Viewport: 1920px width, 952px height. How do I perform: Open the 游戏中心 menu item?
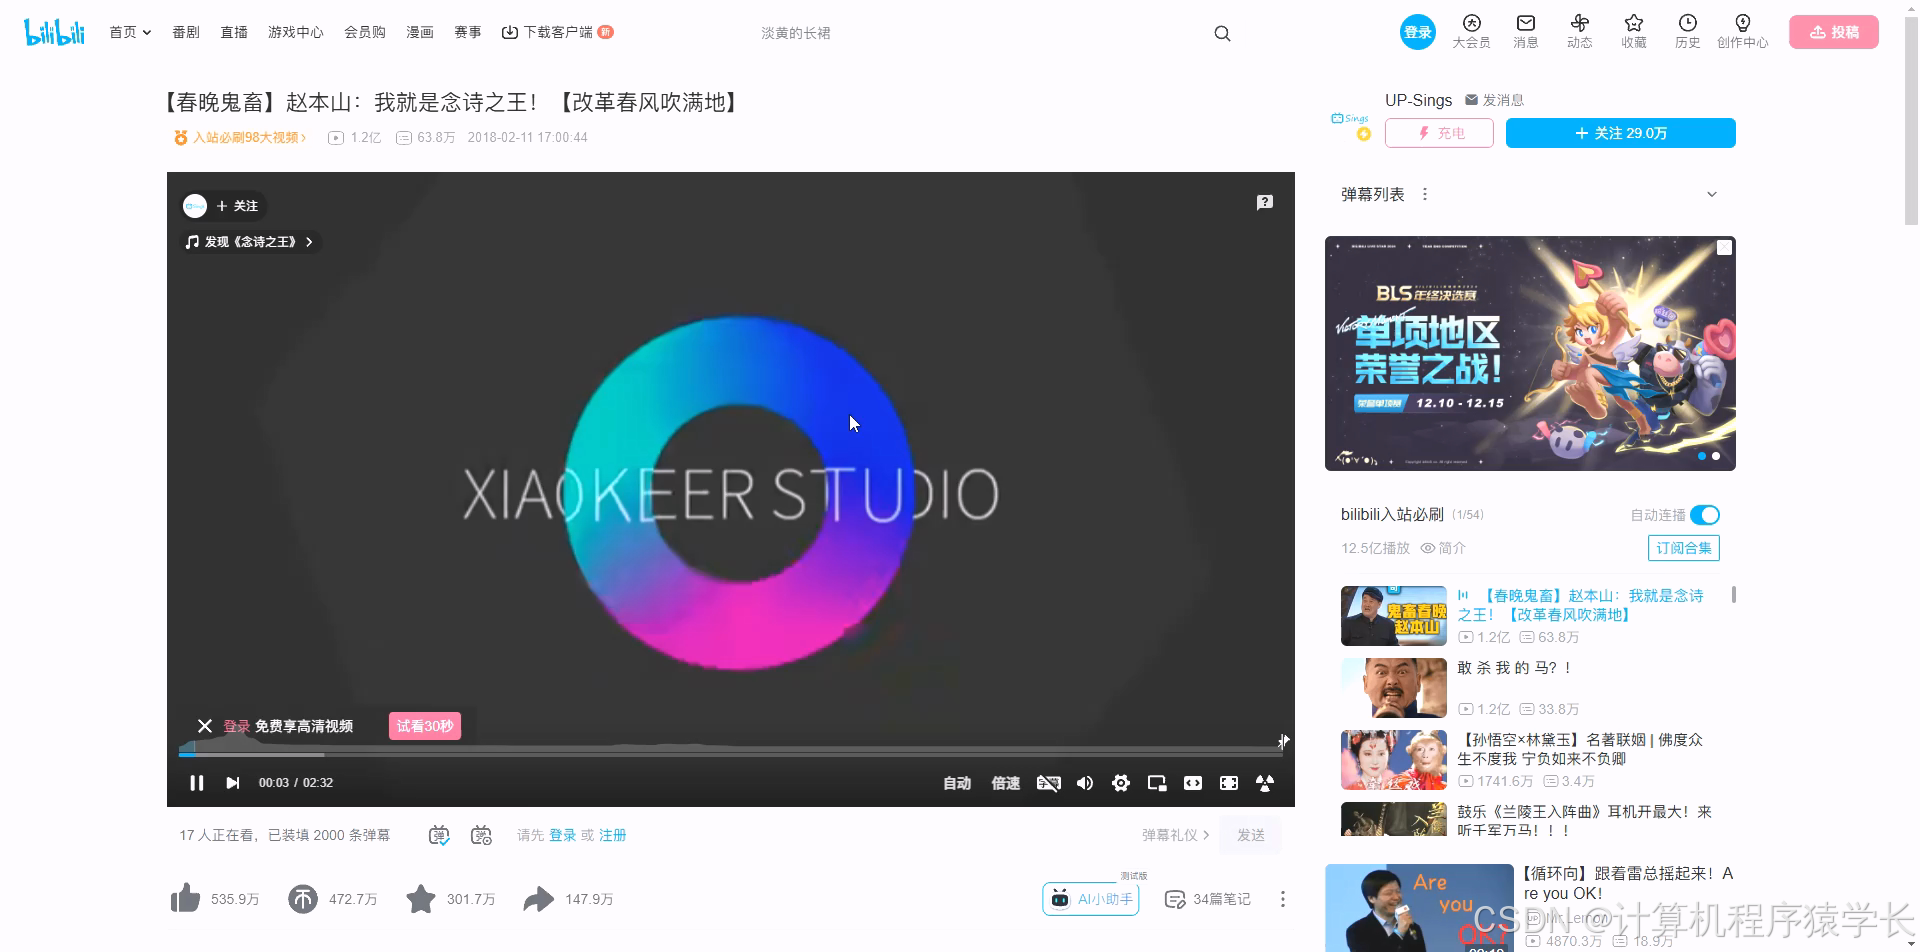295,31
